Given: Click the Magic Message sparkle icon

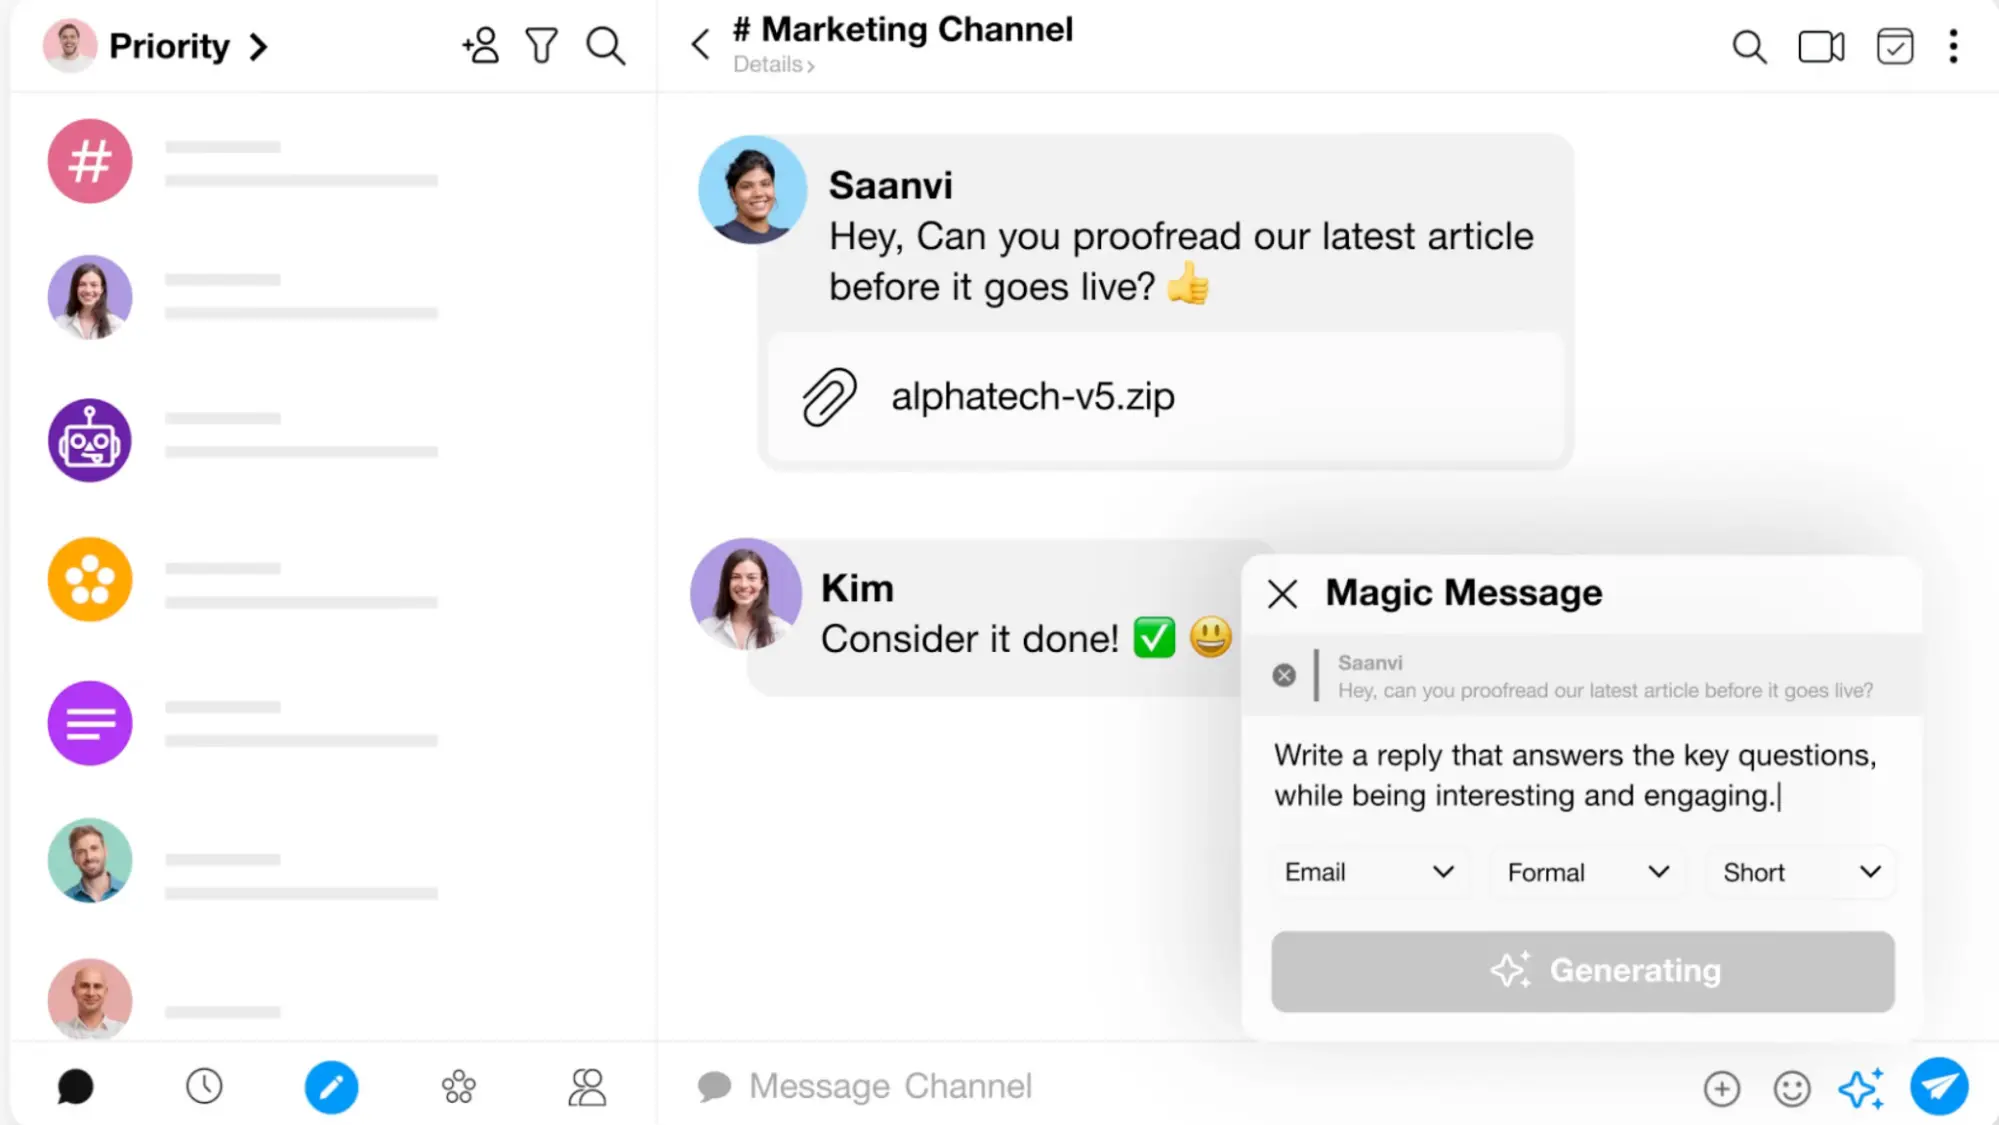Looking at the screenshot, I should pyautogui.click(x=1860, y=1088).
